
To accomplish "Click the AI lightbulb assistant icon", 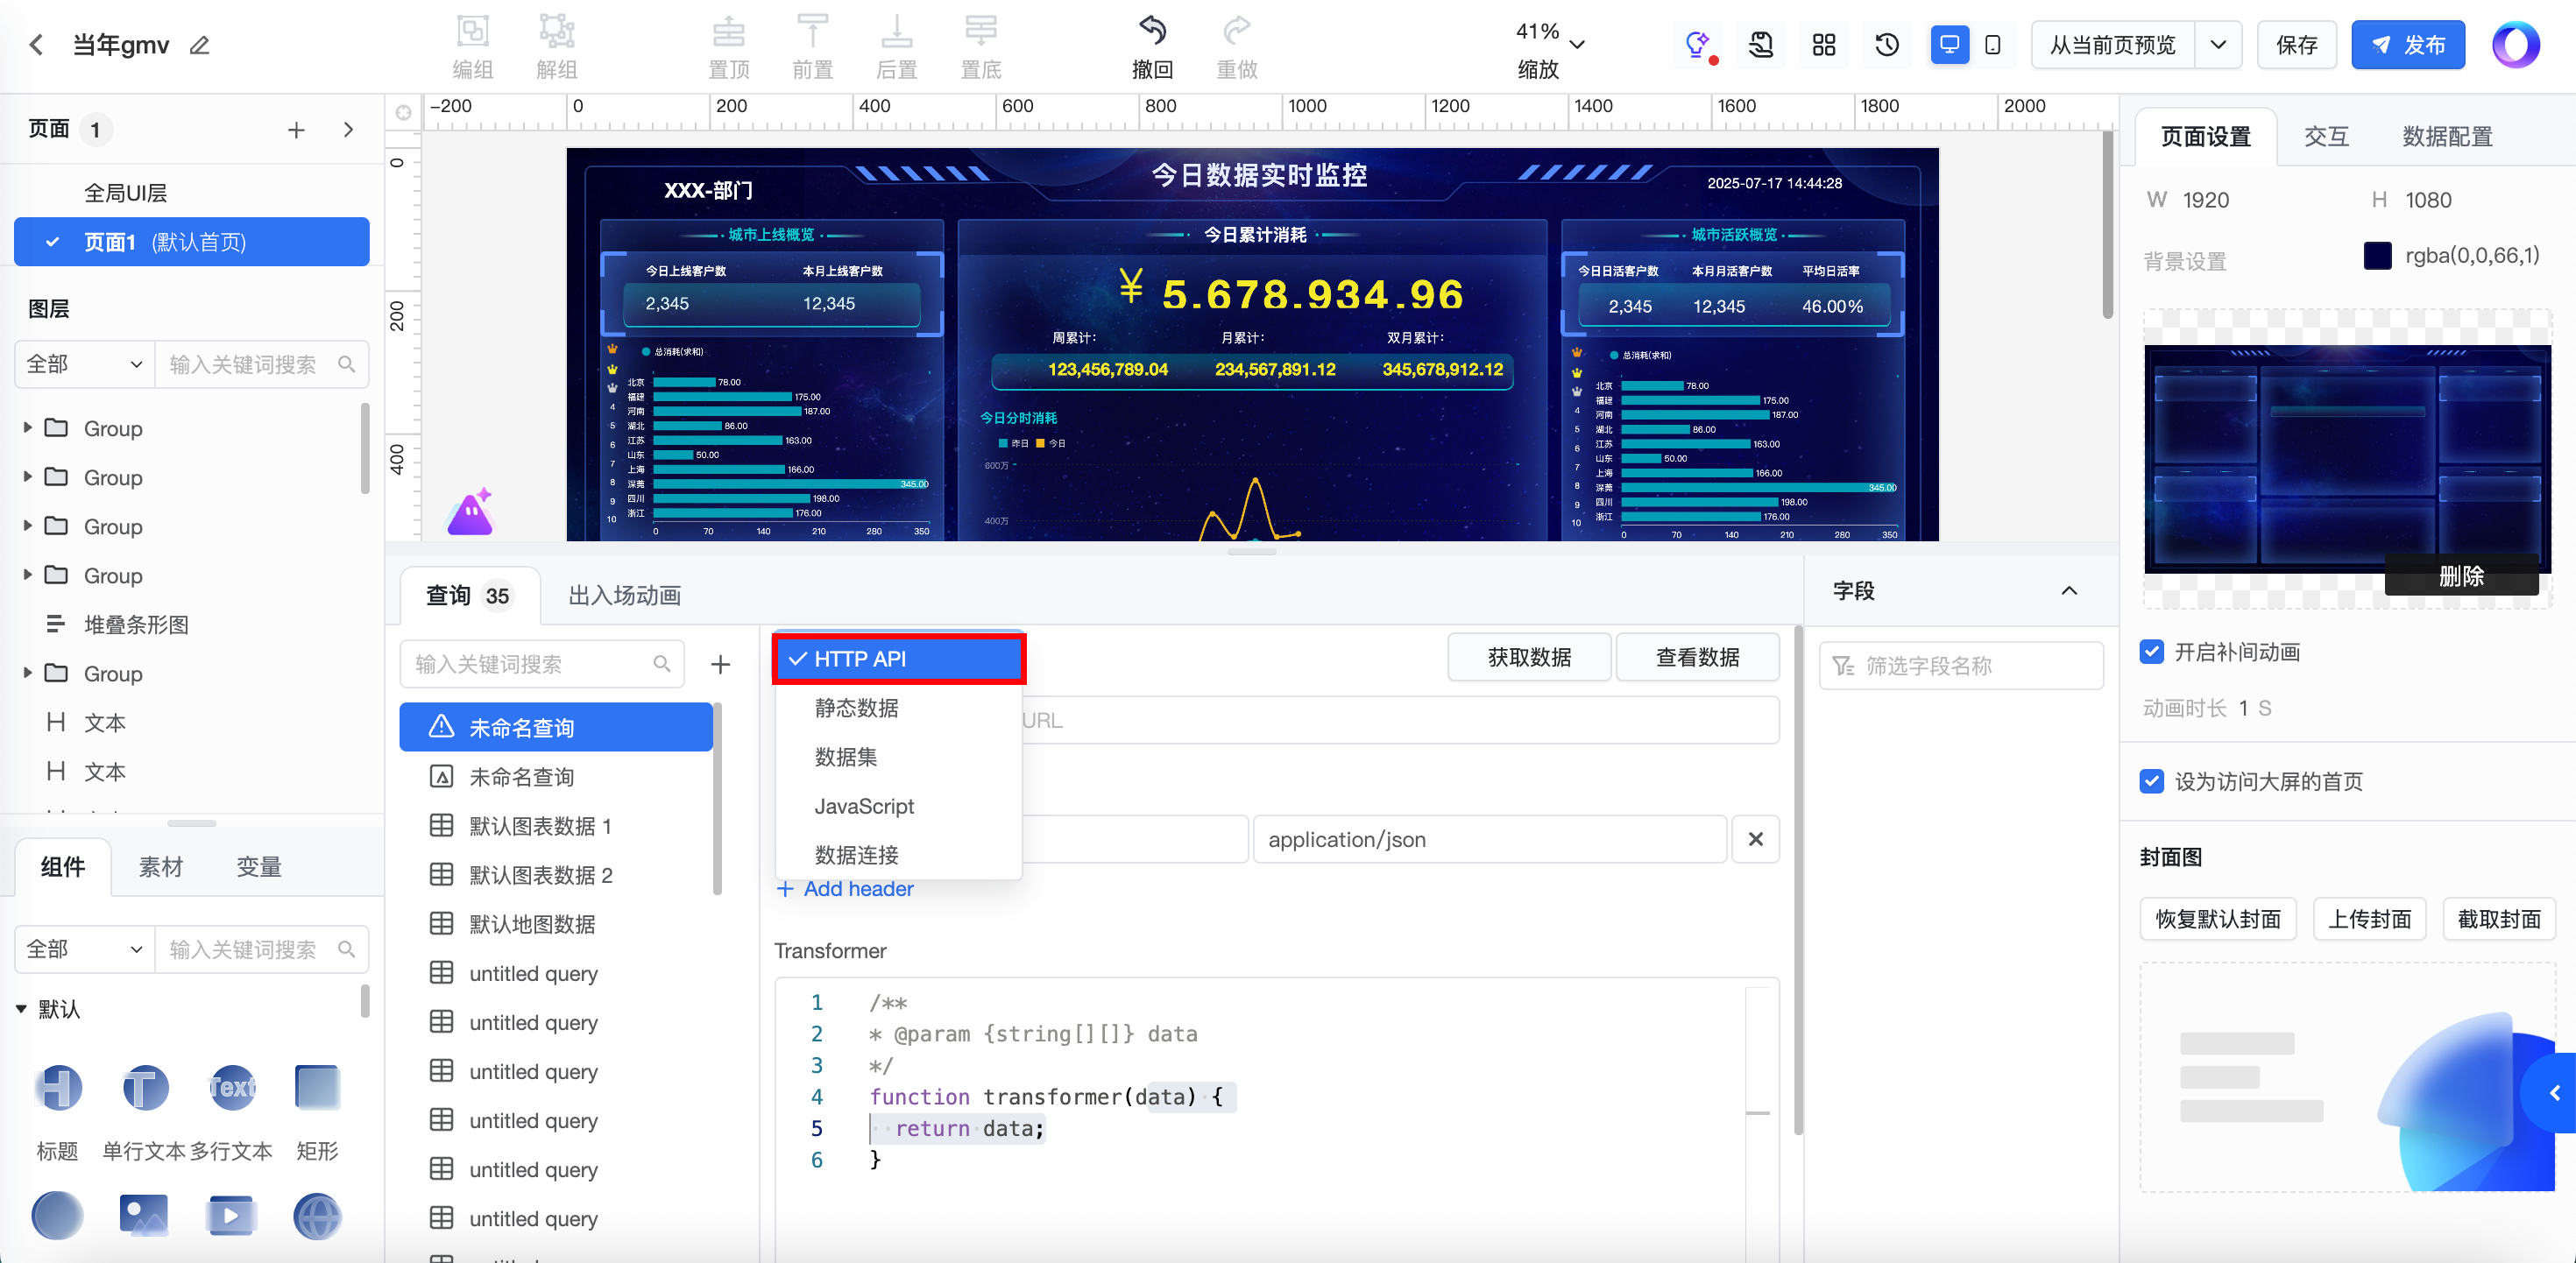I will (1697, 44).
